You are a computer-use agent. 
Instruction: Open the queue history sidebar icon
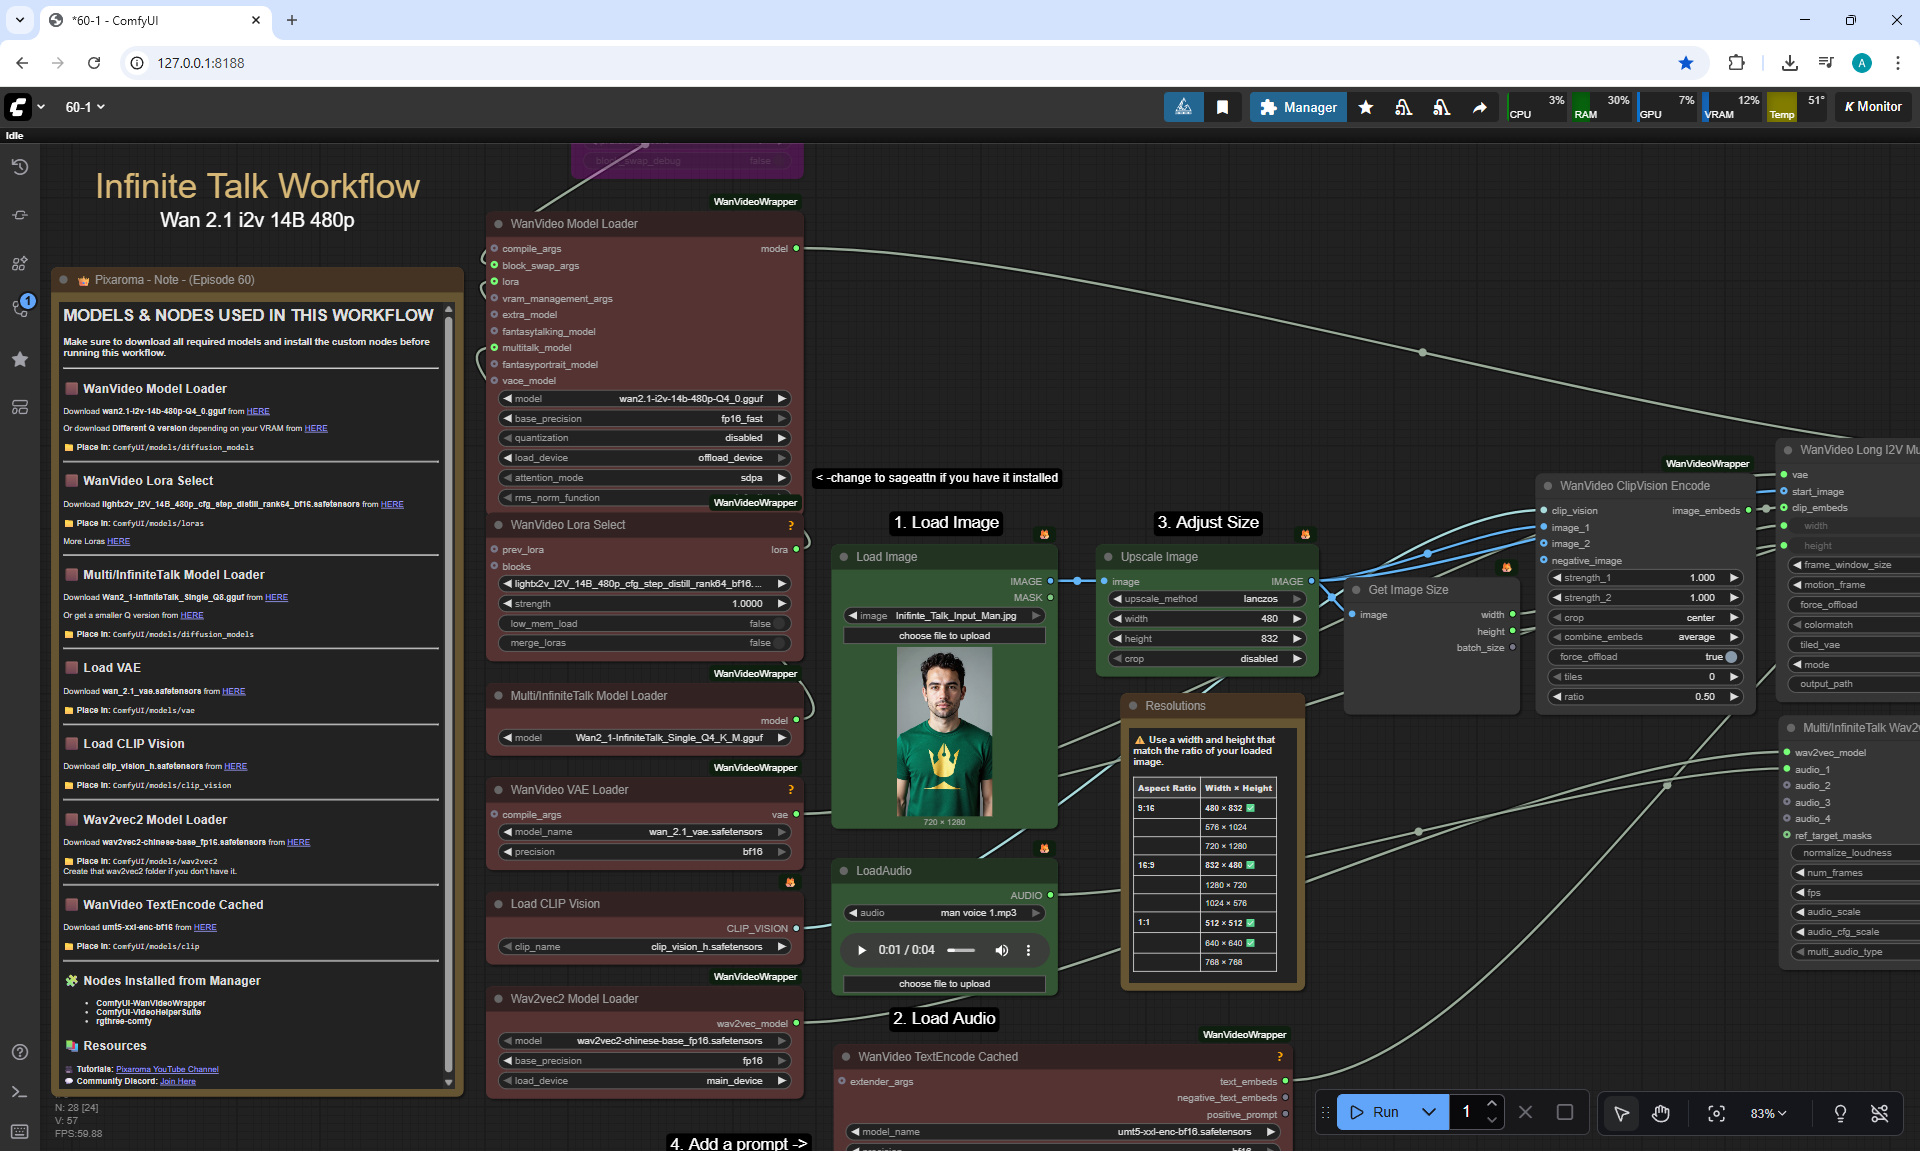tap(20, 167)
